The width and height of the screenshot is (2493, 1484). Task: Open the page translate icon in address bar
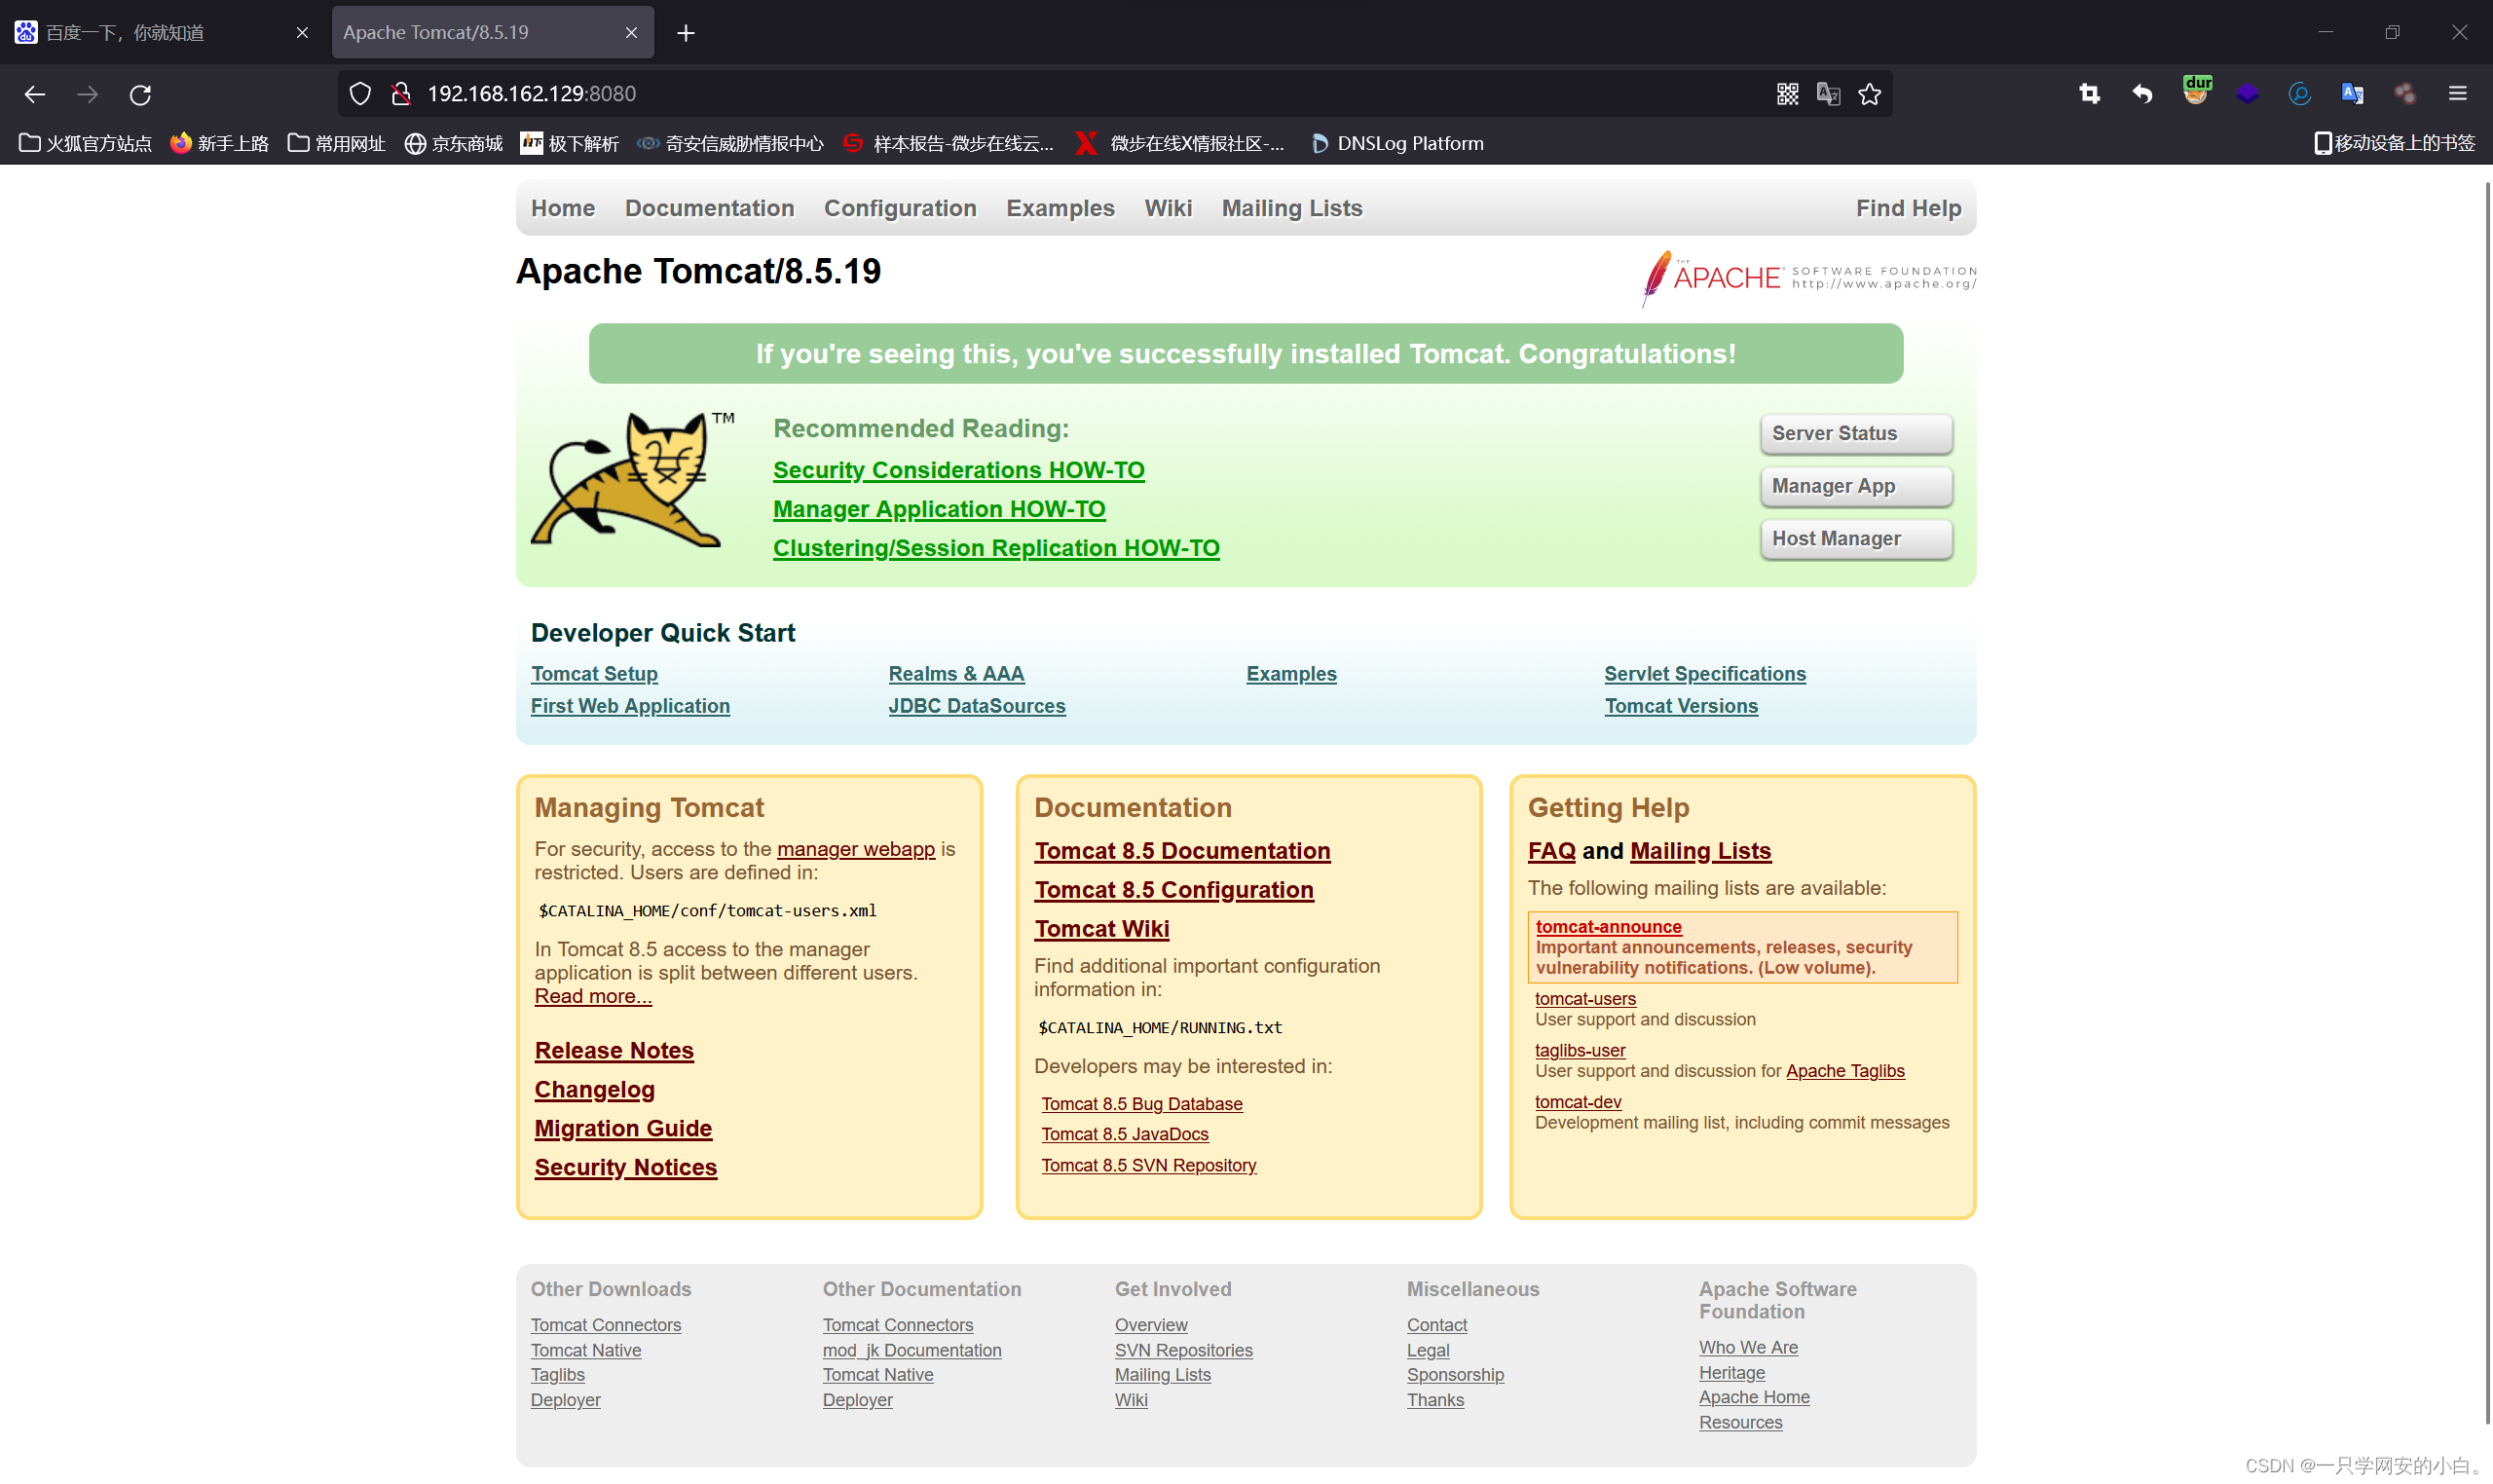[x=1829, y=93]
